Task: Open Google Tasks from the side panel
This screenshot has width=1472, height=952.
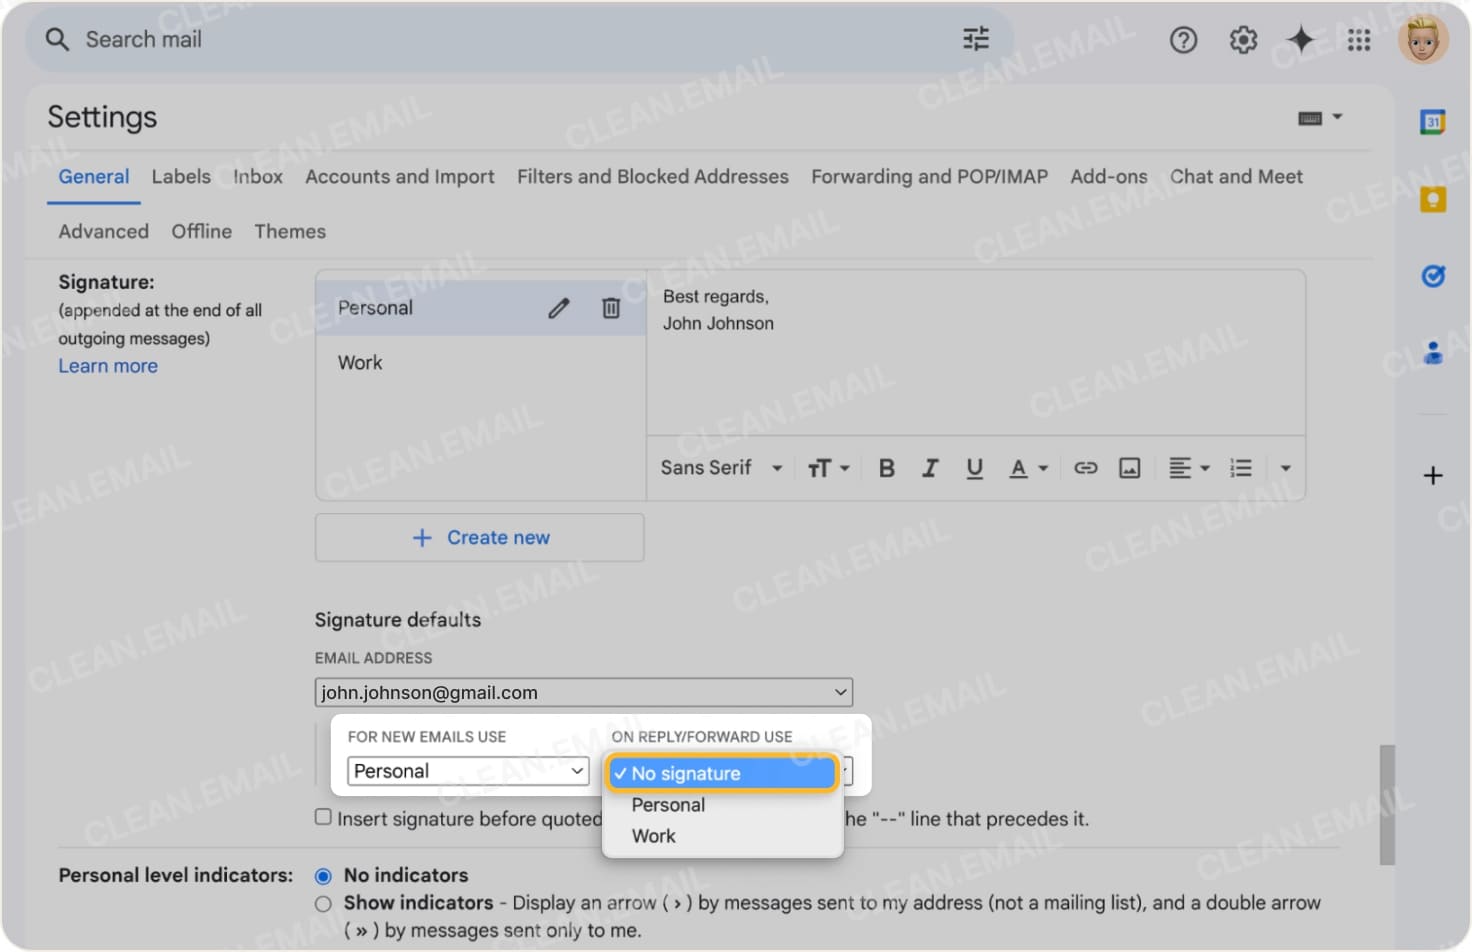Action: 1433,277
